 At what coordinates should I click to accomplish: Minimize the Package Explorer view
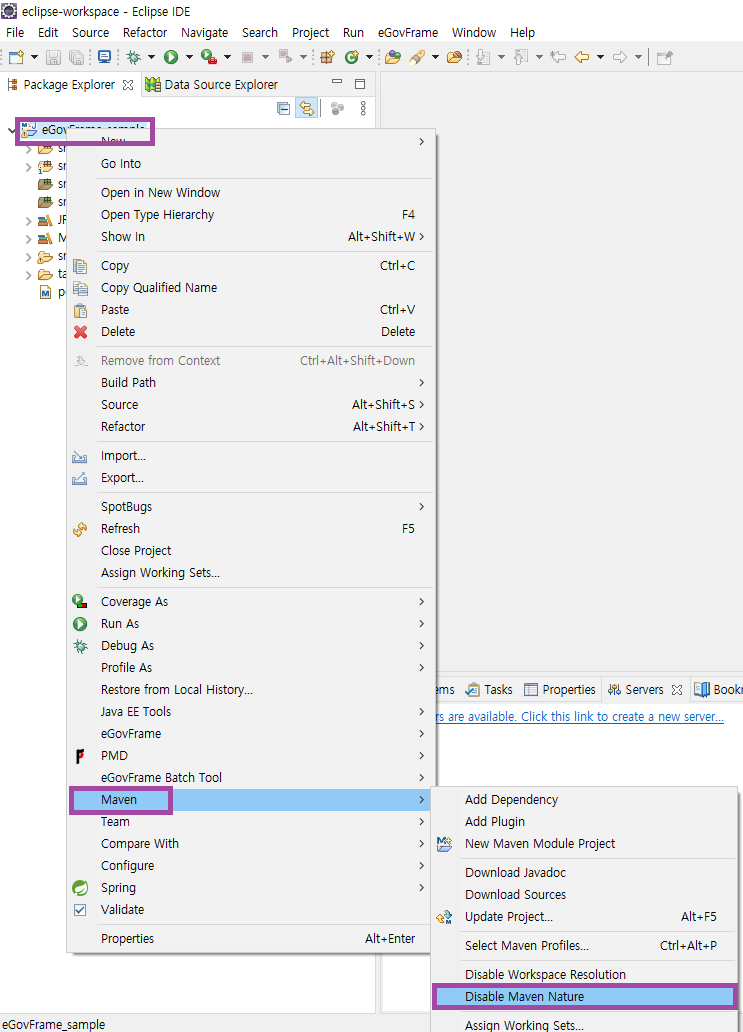[x=337, y=83]
